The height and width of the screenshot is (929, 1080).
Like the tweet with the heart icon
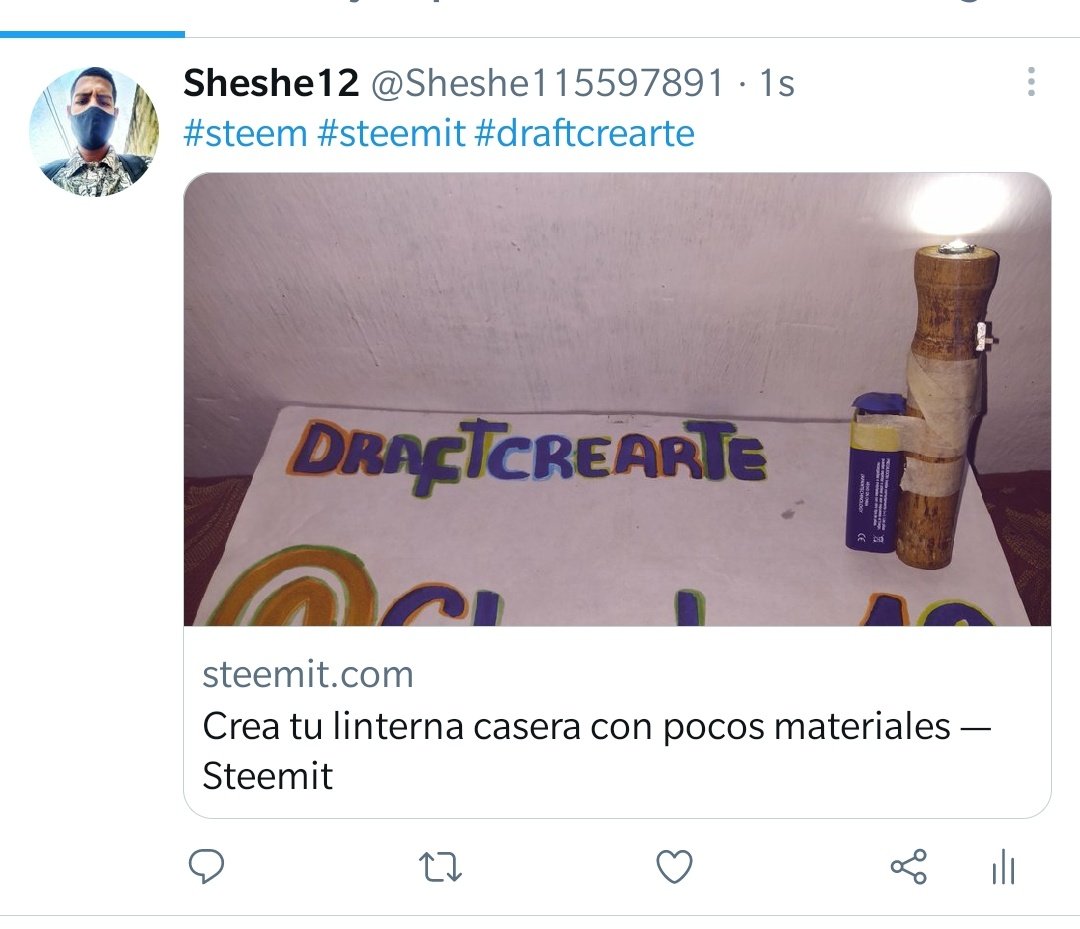674,867
